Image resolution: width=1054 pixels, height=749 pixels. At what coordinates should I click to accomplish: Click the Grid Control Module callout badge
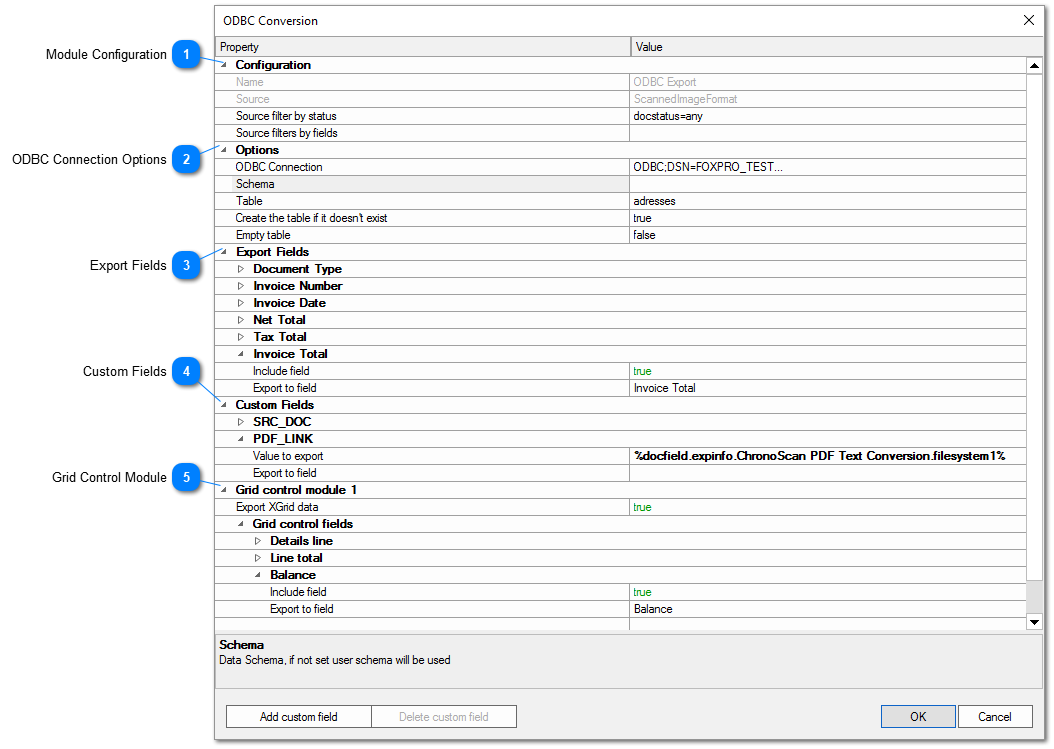[x=187, y=478]
